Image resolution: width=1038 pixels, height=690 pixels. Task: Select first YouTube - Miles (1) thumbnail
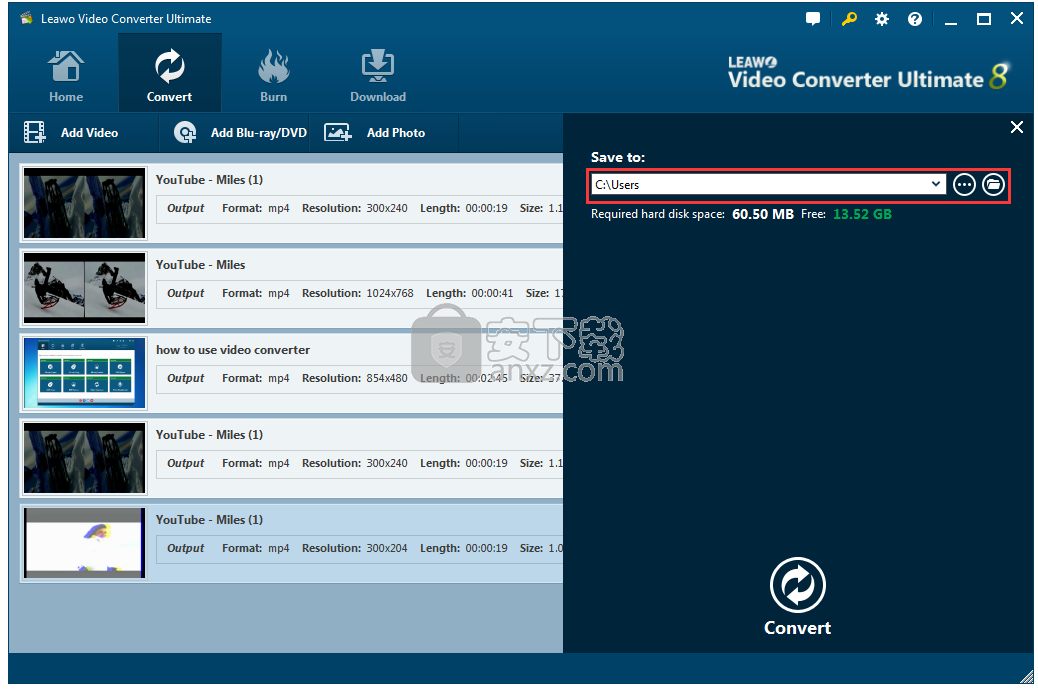84,203
